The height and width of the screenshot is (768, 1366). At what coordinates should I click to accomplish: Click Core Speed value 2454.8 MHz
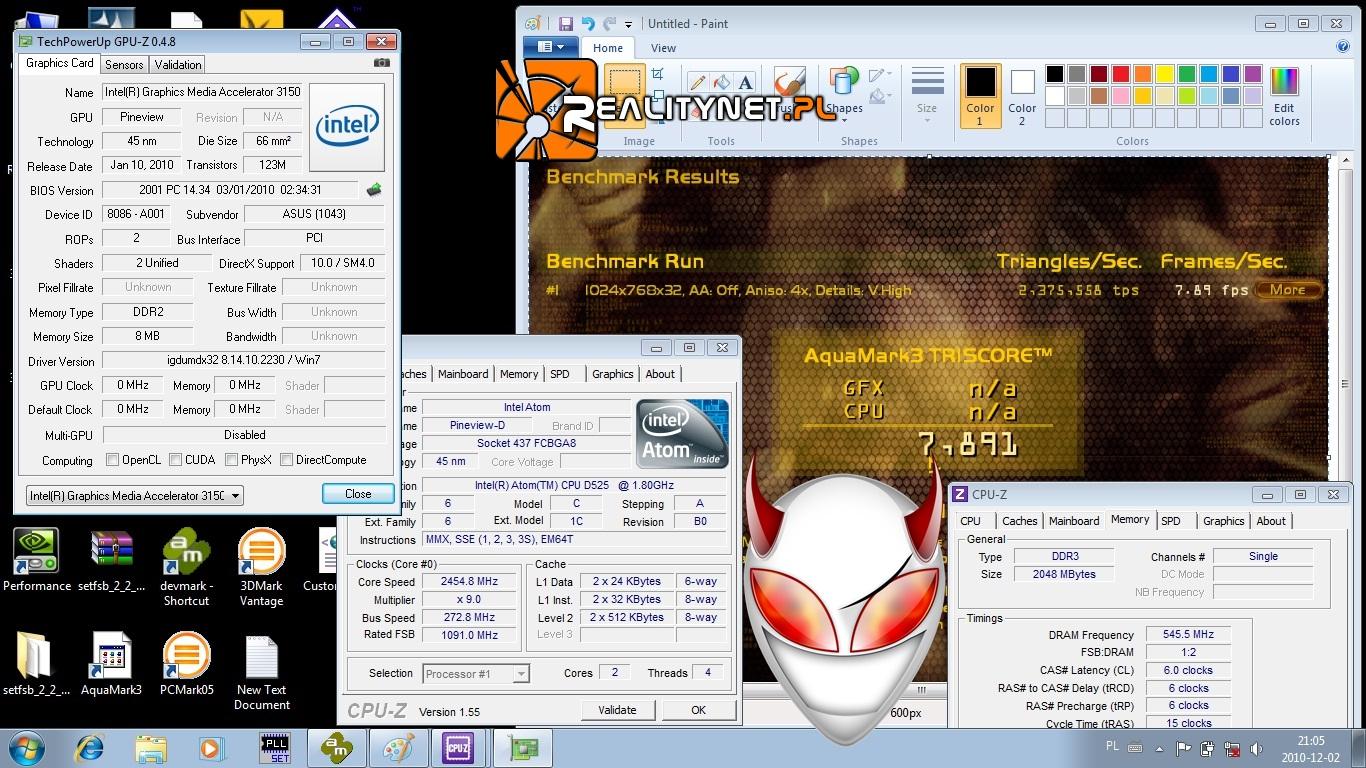470,582
